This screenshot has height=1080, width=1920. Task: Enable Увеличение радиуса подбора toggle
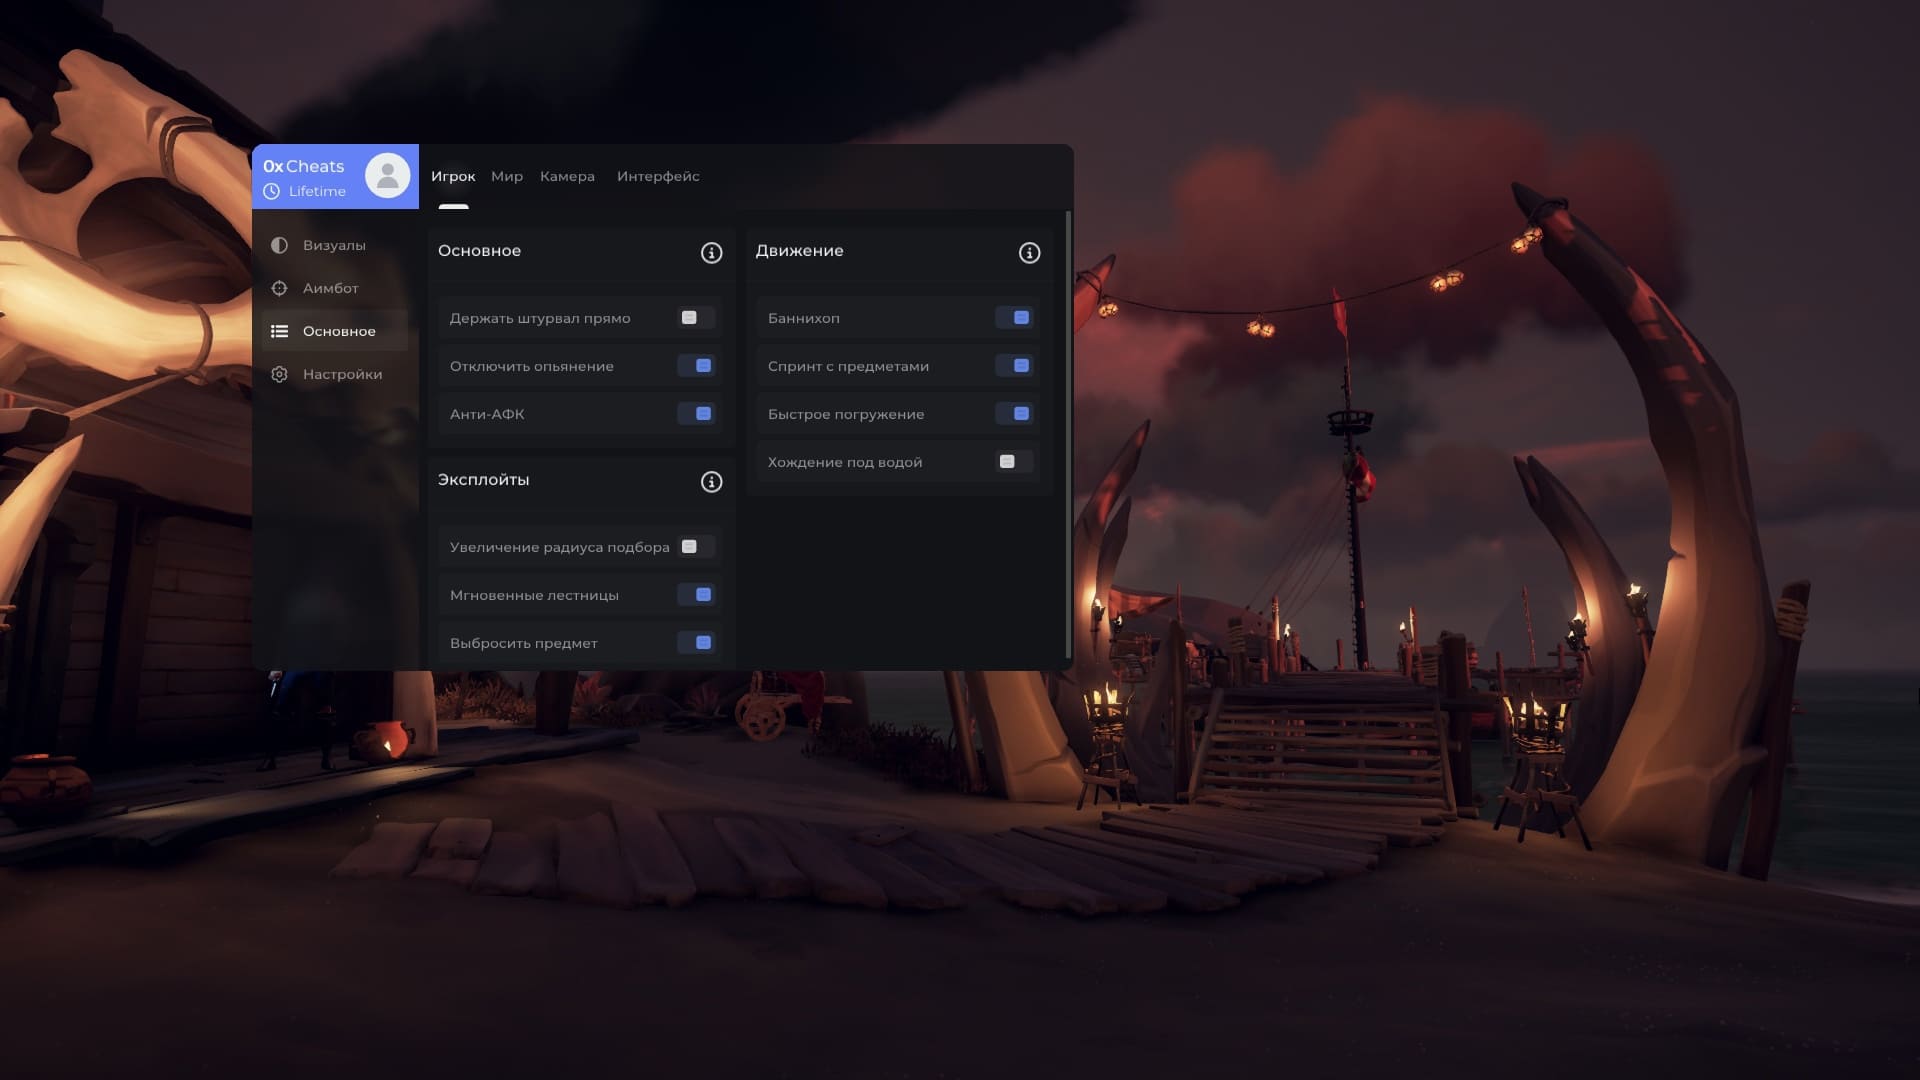pos(696,547)
